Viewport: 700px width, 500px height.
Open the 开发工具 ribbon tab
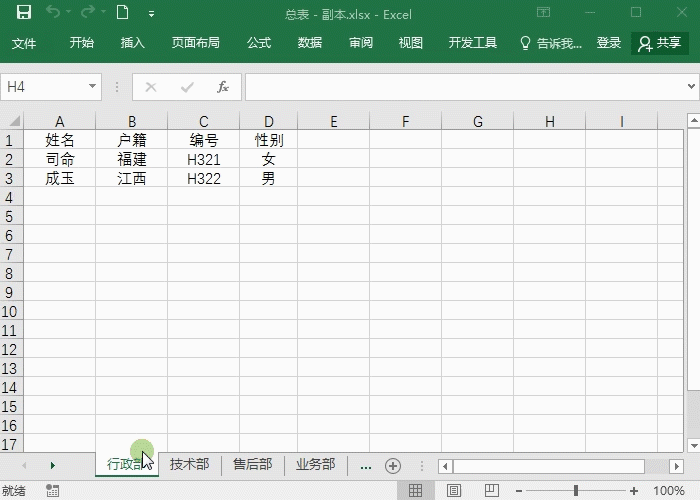click(473, 43)
